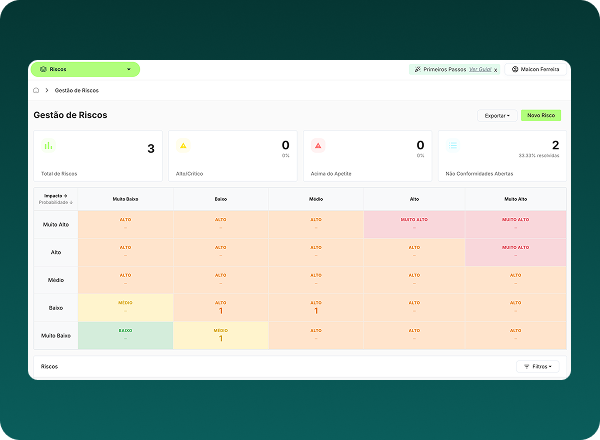Click the home icon in the breadcrumb
The width and height of the screenshot is (600, 440).
point(37,90)
